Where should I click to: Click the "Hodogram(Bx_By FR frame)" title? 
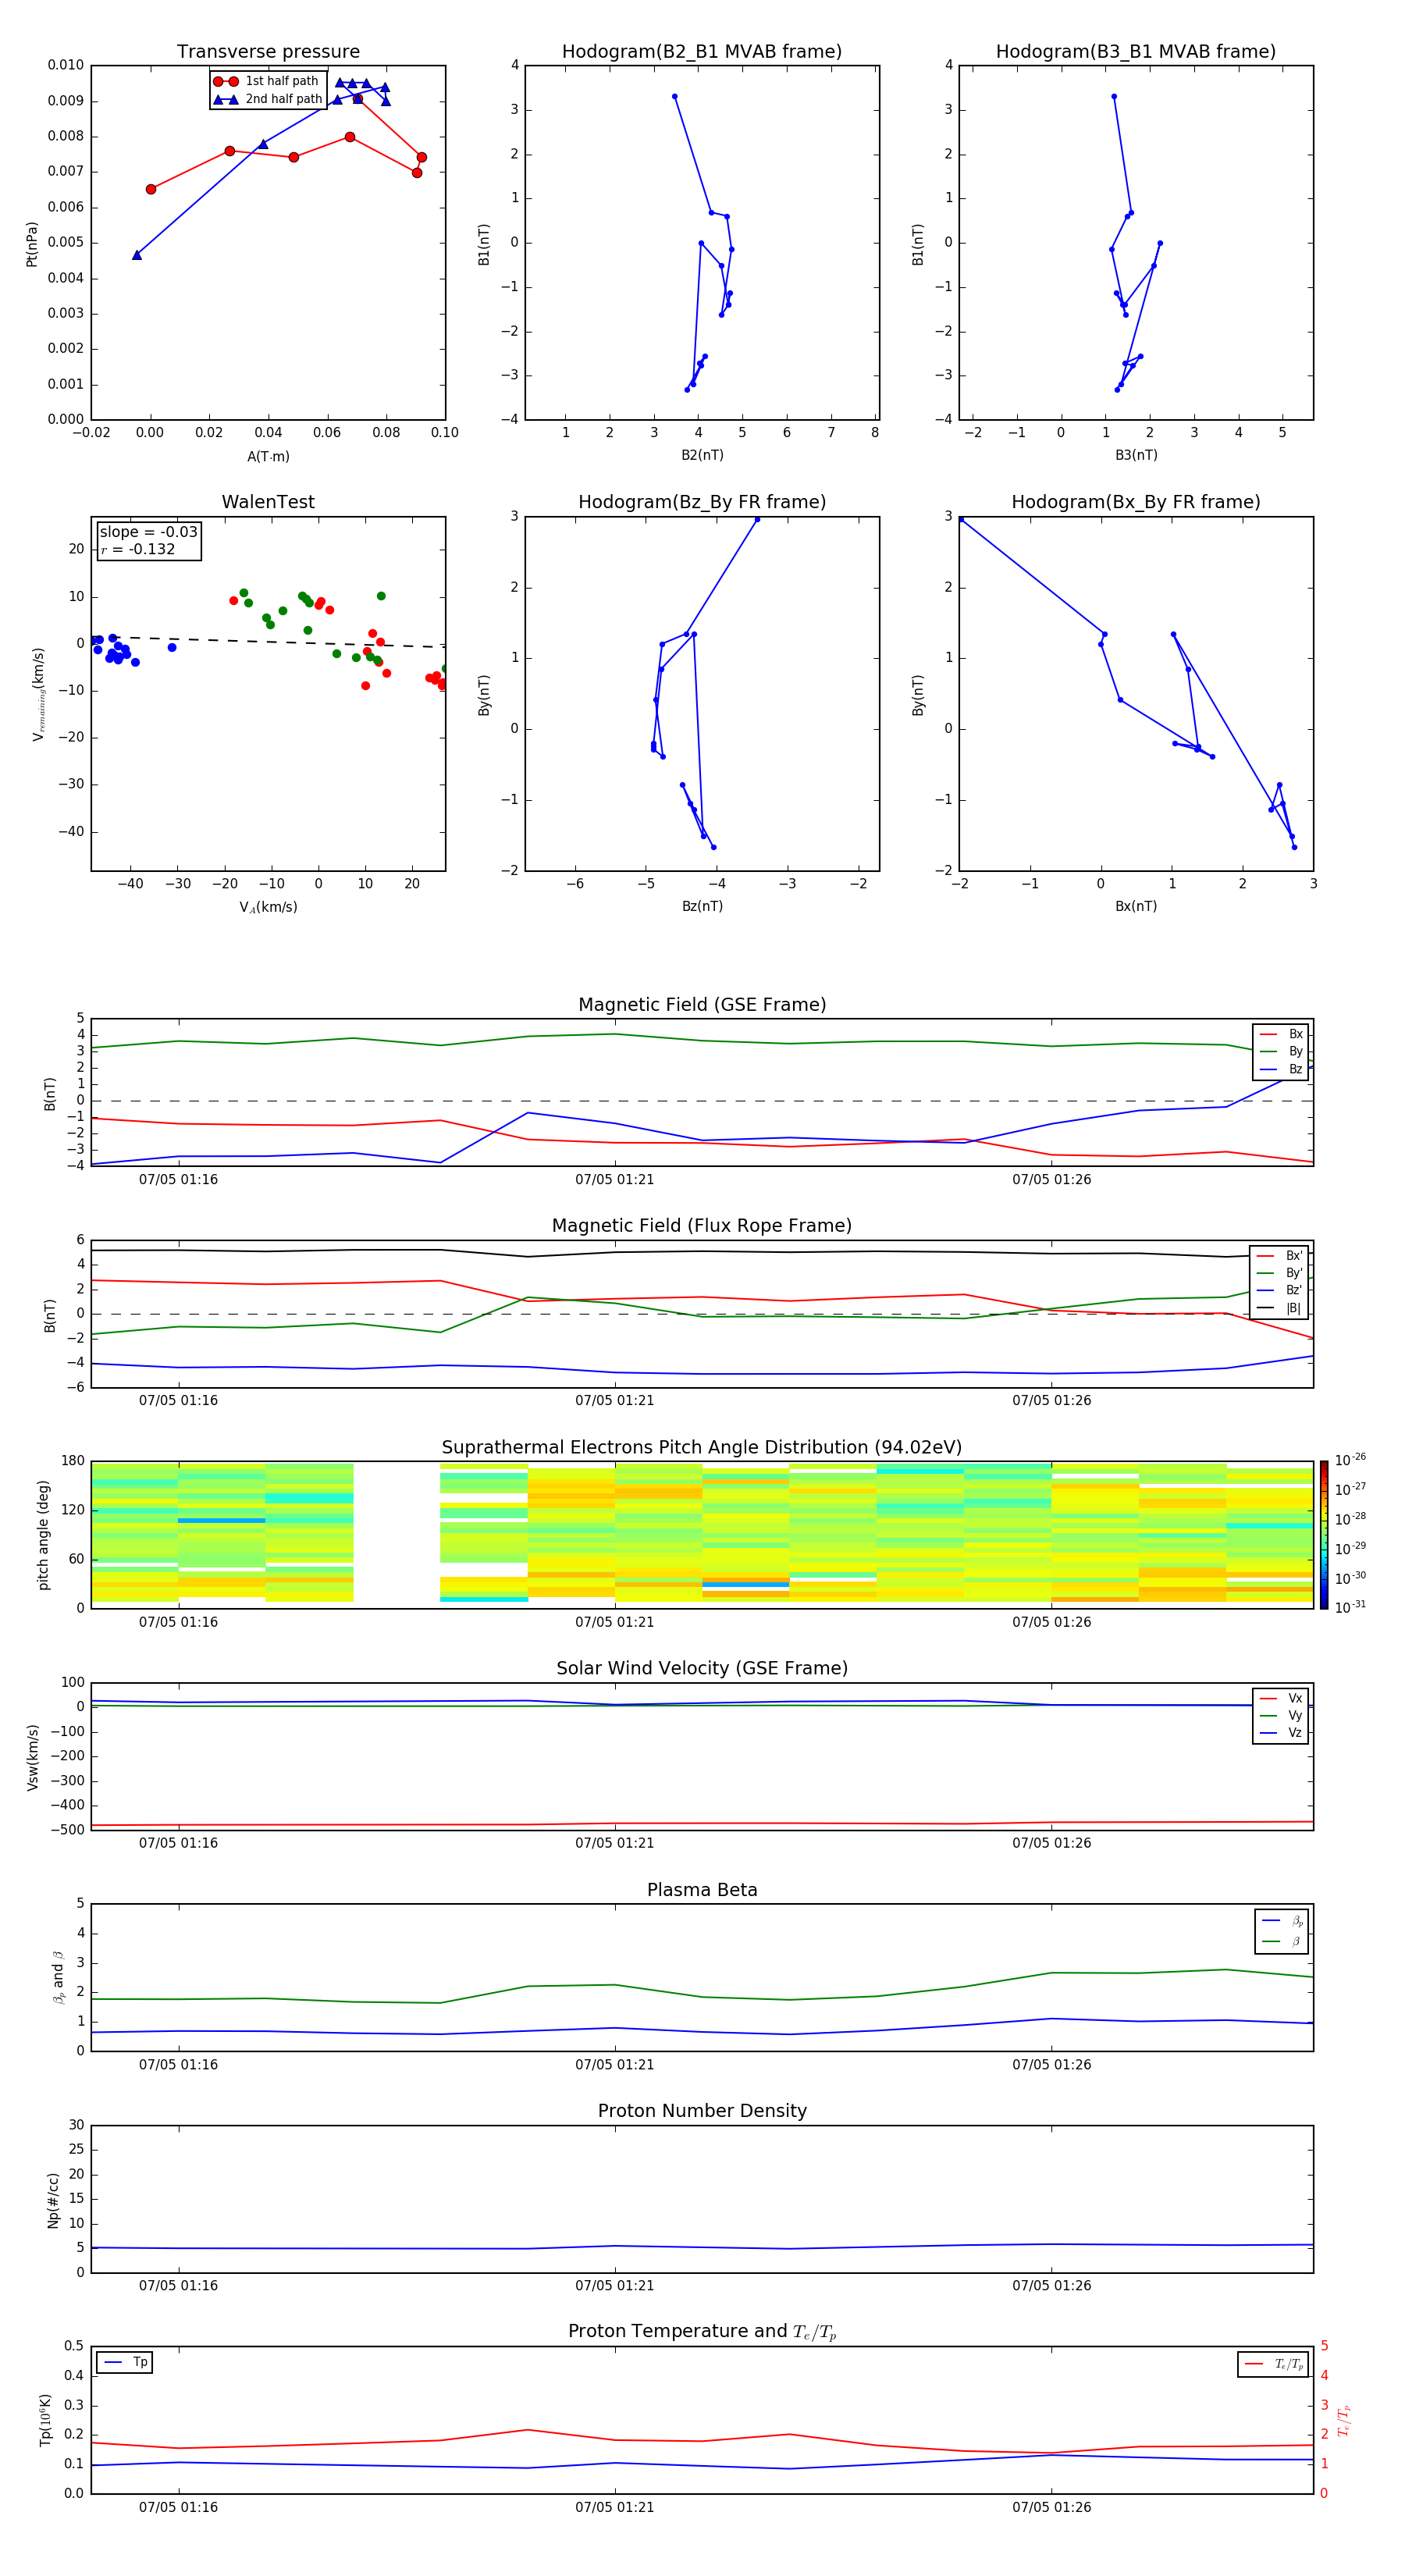tap(1136, 502)
